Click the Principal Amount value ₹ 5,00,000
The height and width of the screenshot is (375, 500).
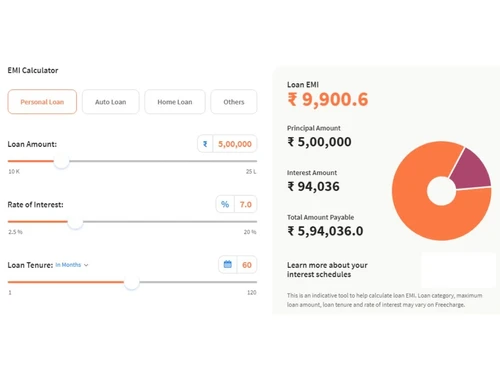(319, 142)
